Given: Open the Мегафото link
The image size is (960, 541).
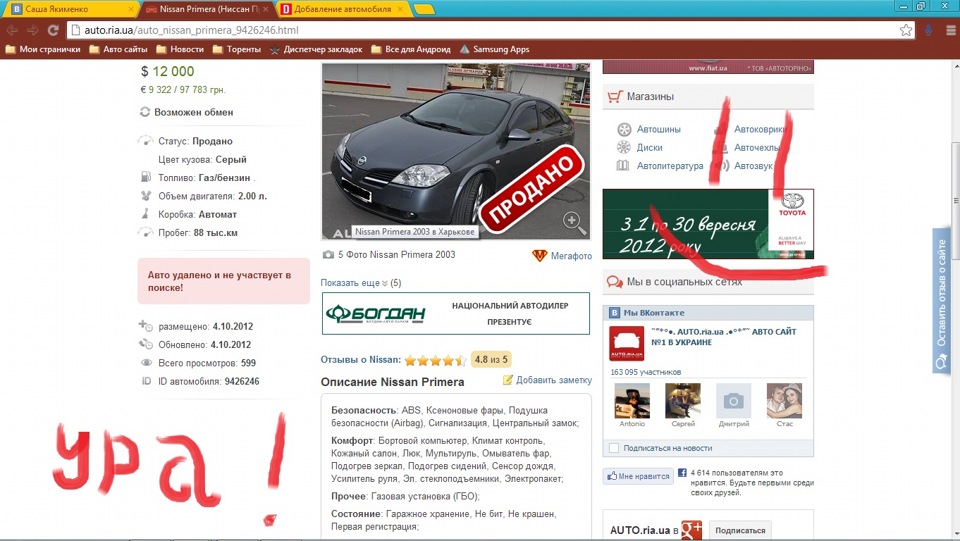Looking at the screenshot, I should coord(571,256).
